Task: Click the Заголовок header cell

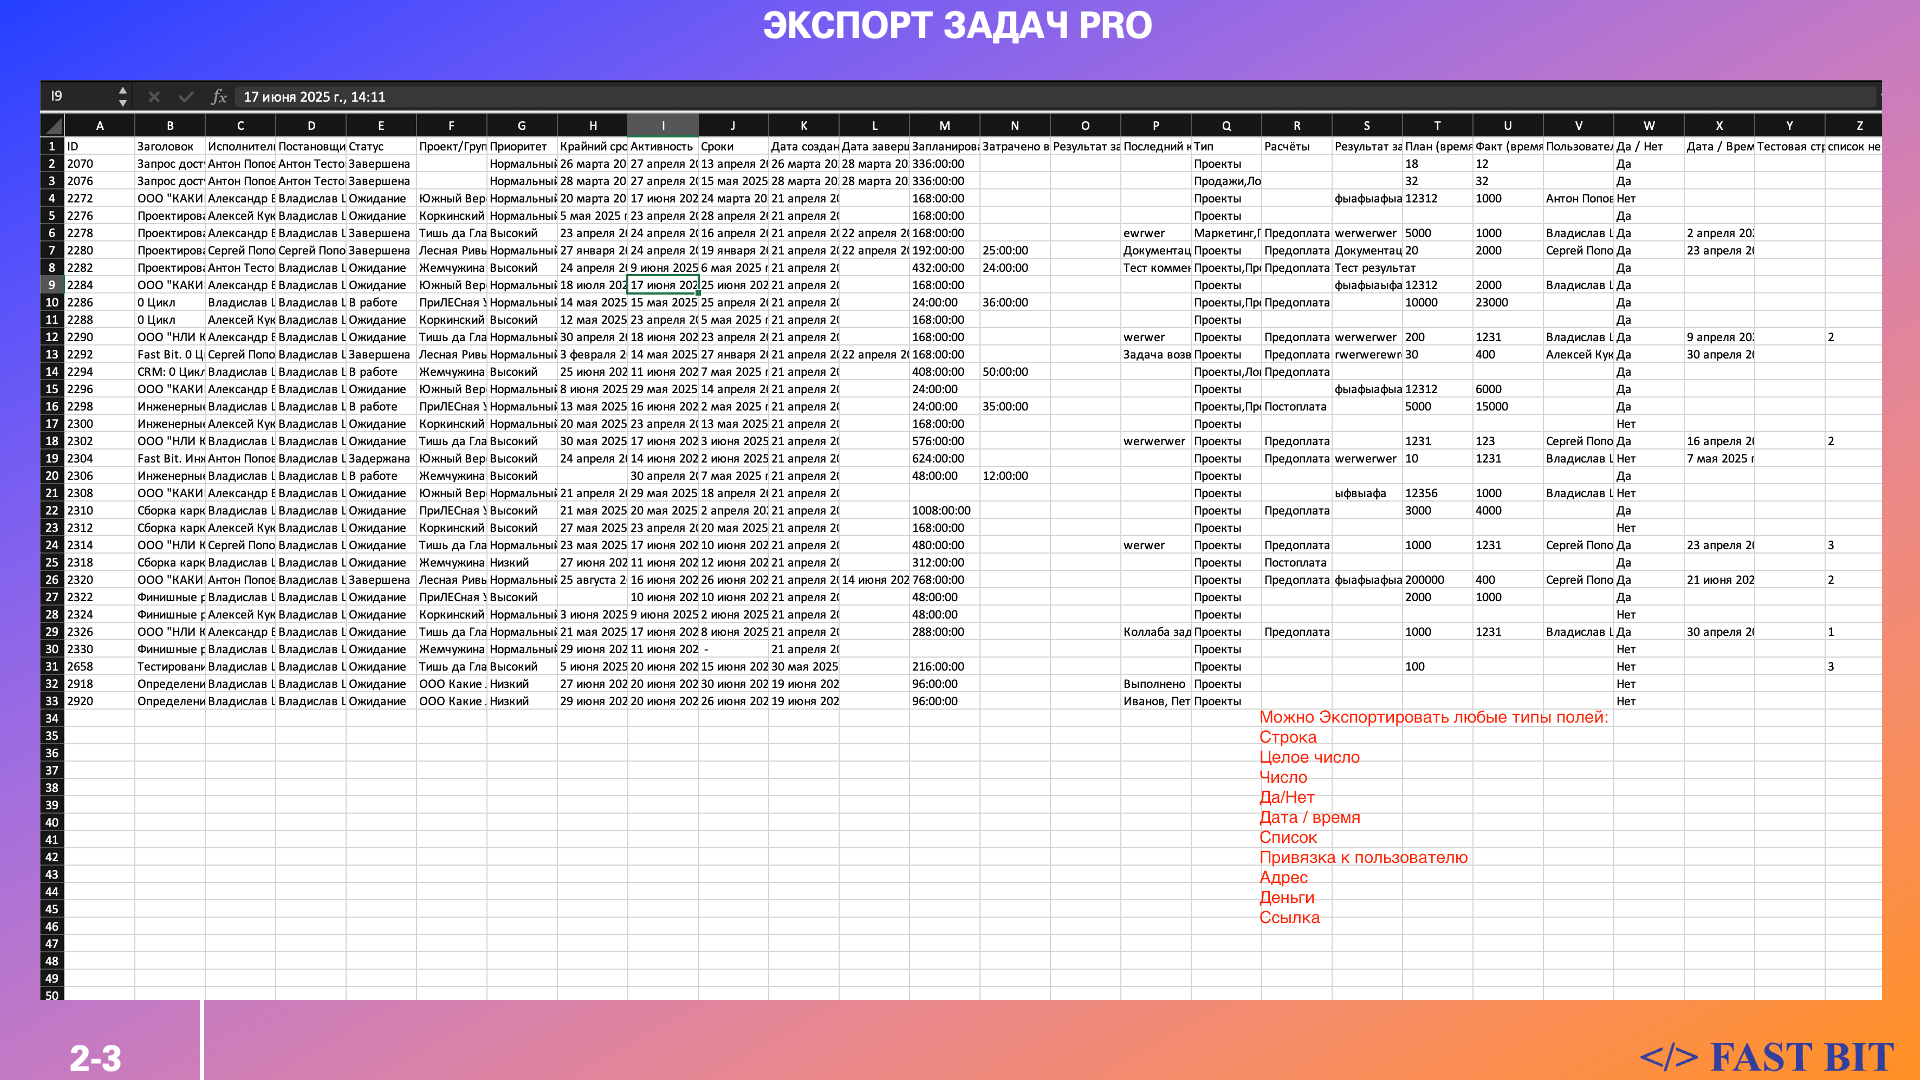Action: [170, 146]
